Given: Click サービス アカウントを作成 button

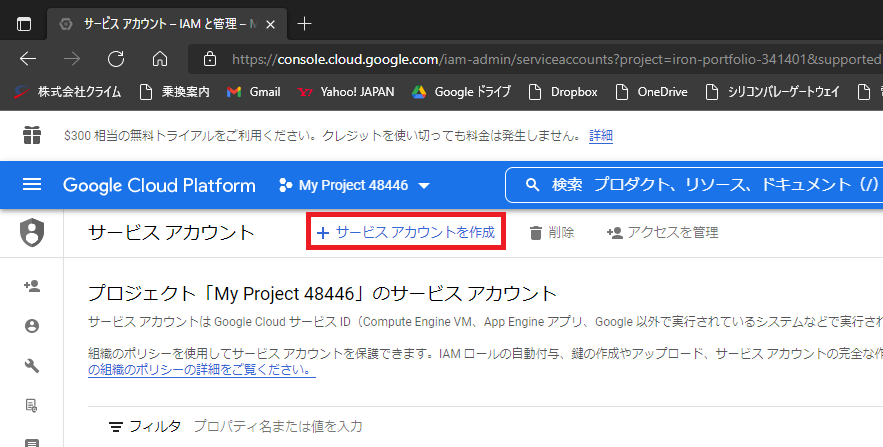Looking at the screenshot, I should pos(406,232).
